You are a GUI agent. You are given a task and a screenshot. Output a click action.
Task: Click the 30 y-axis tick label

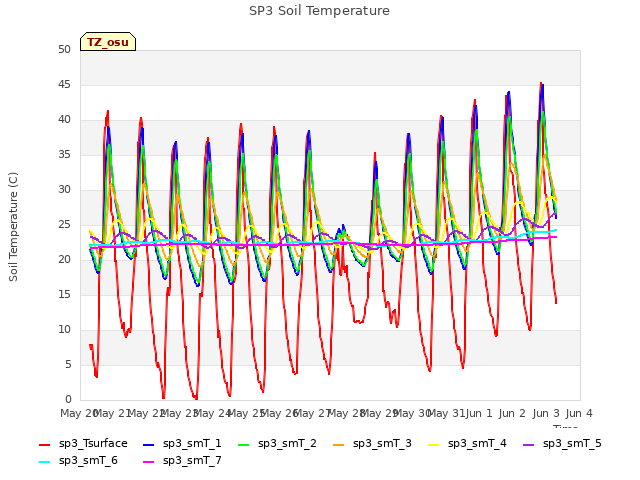[x=64, y=189]
